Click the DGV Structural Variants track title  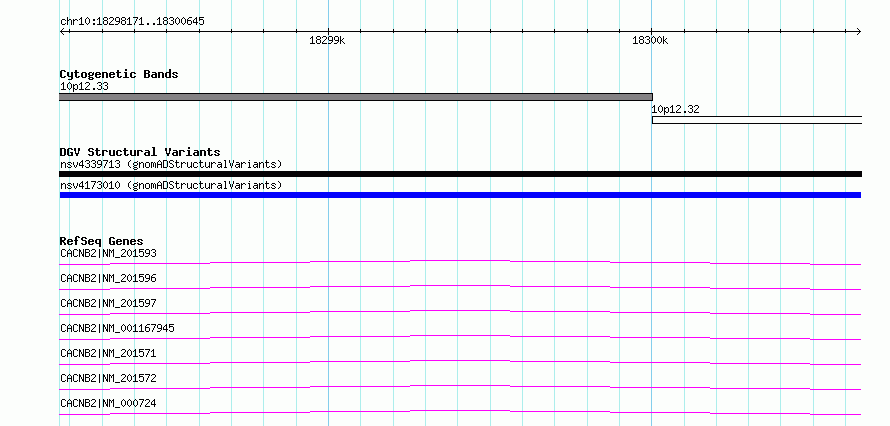tap(140, 152)
